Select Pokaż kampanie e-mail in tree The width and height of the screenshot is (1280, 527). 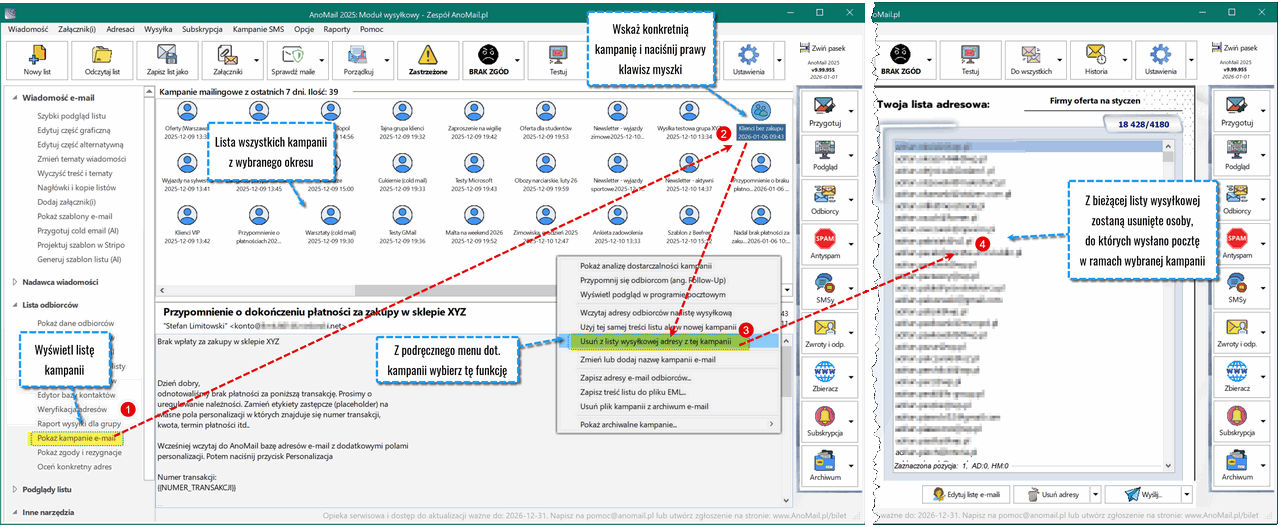[76, 438]
